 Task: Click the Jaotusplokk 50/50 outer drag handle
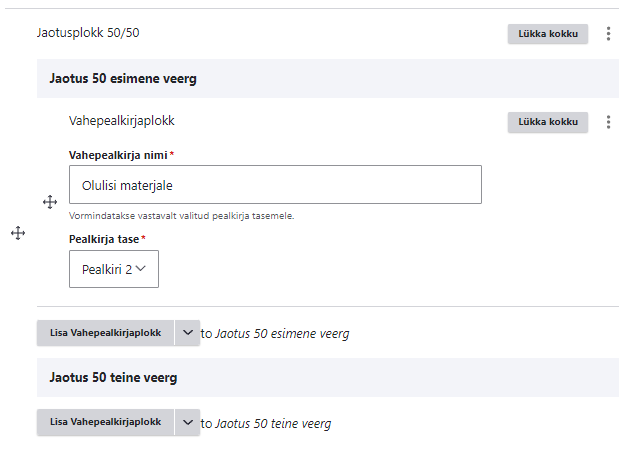coord(17,233)
